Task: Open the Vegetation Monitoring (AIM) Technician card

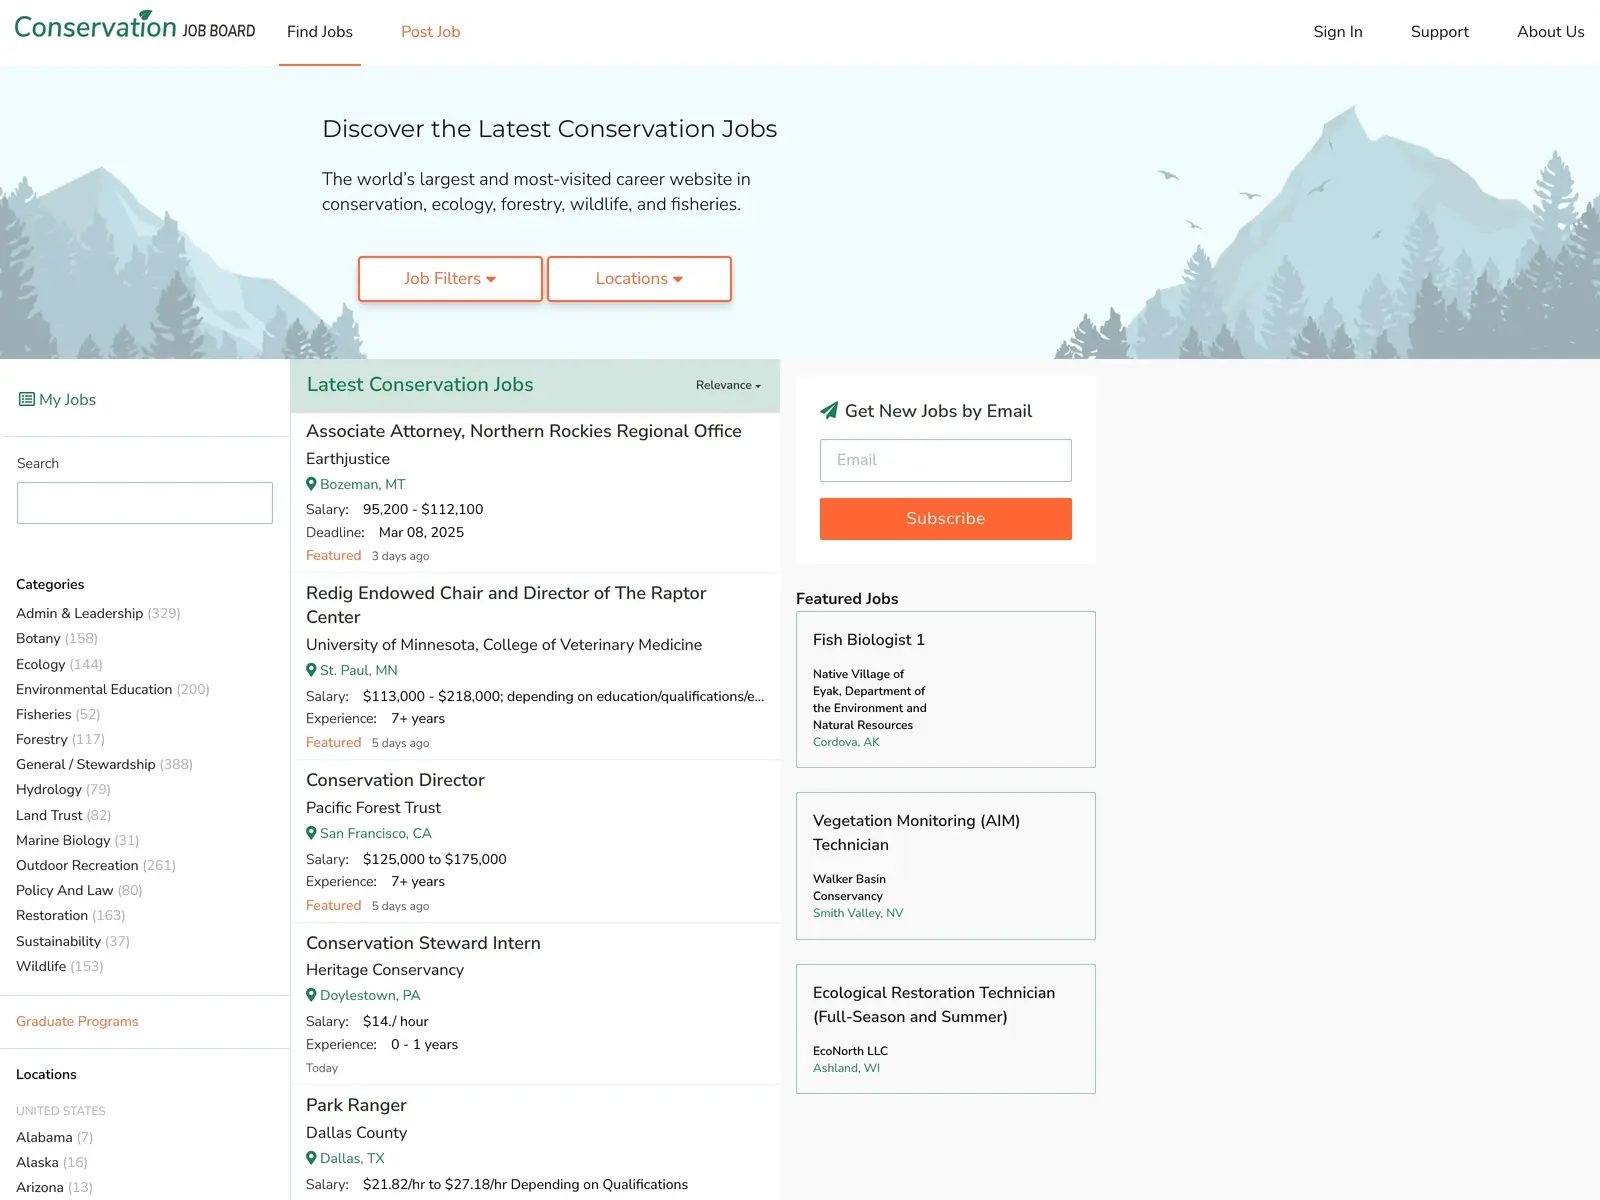Action: [946, 866]
